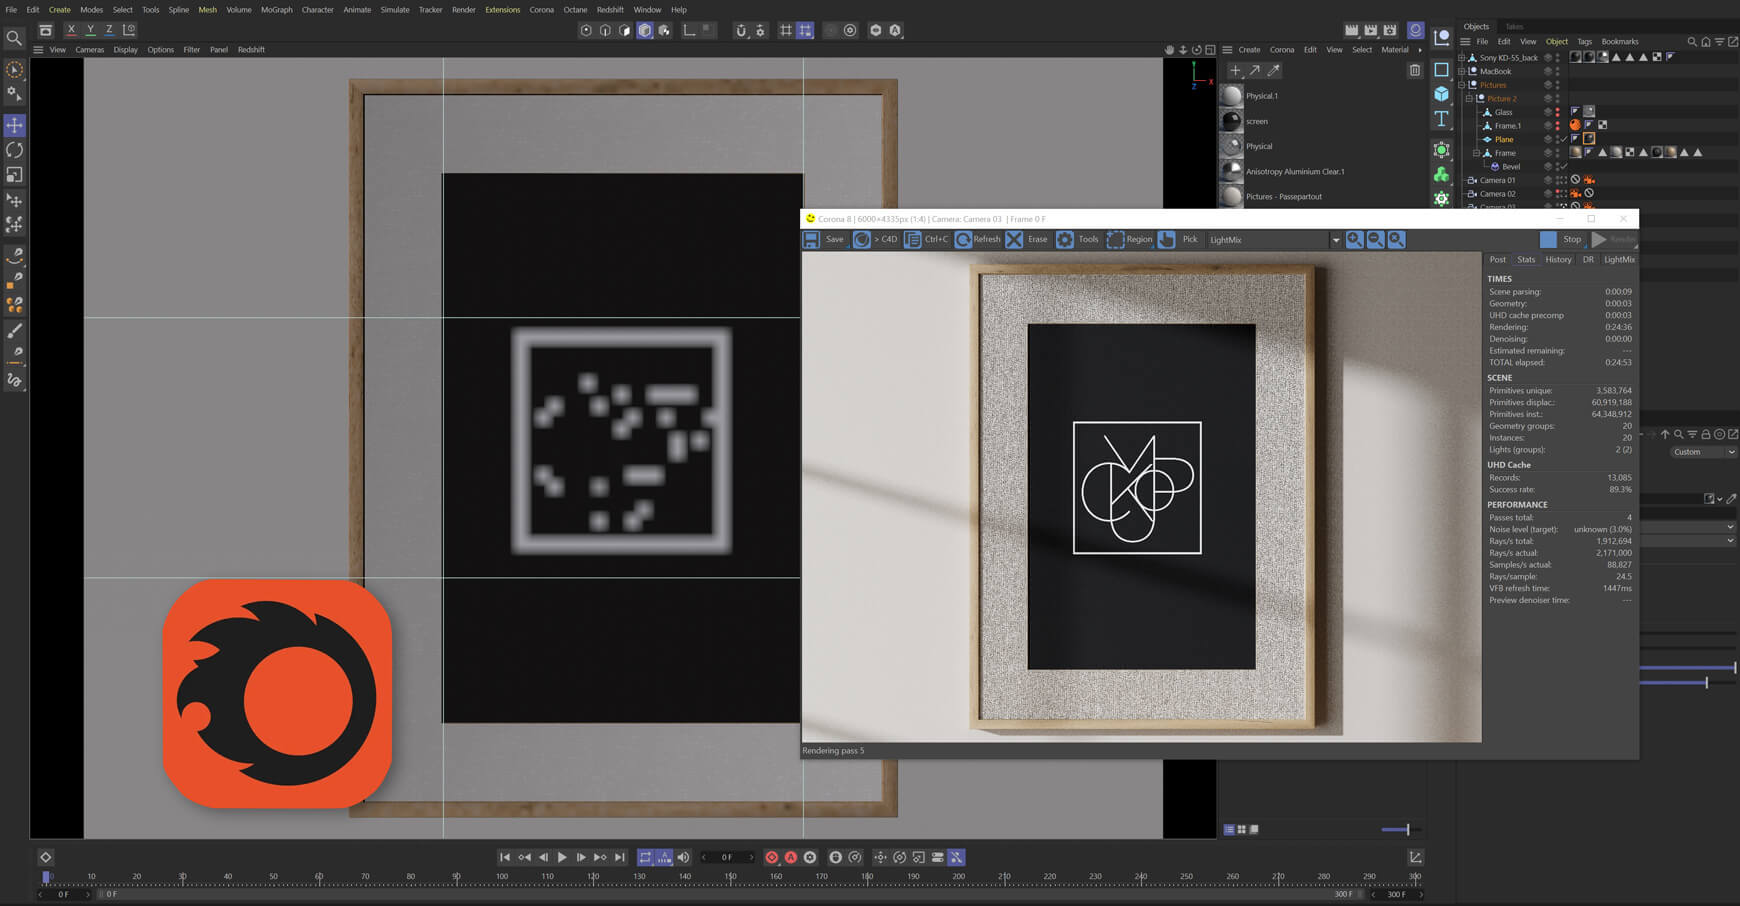Viewport: 1740px width, 906px height.
Task: Select the Rotate tool in left toolbar
Action: pos(15,150)
